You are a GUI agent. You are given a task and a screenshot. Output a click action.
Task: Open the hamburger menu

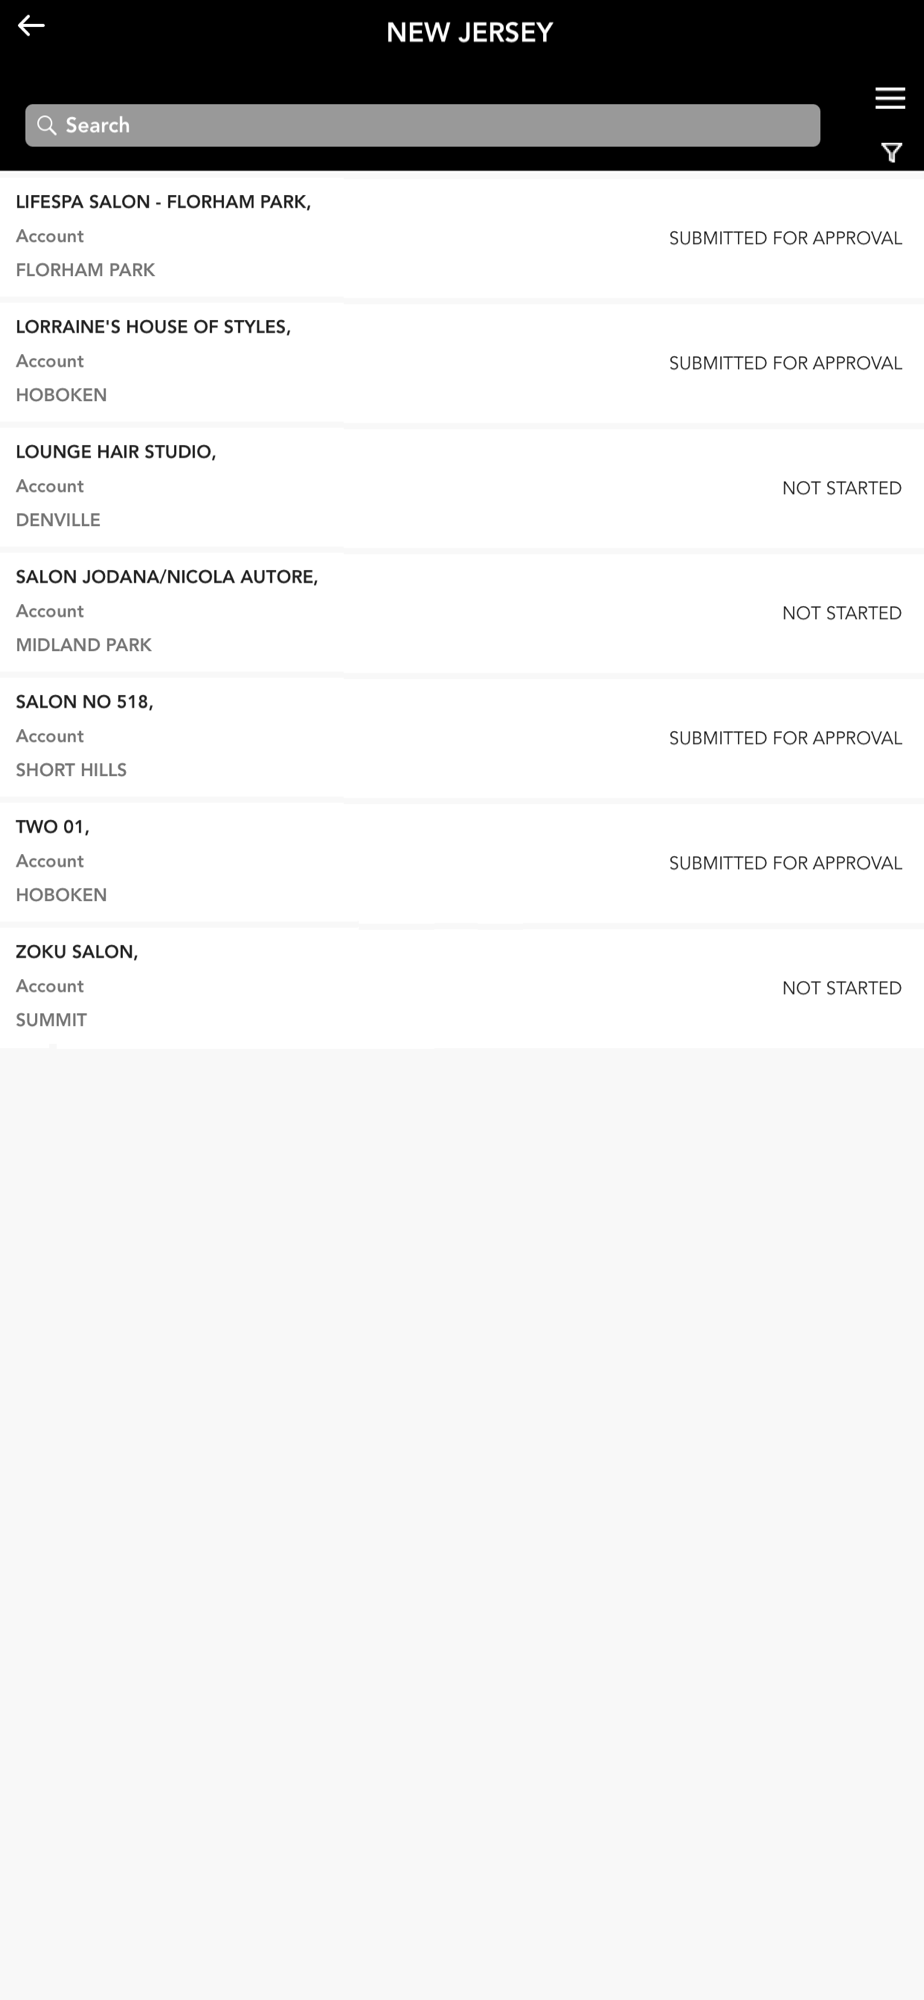tap(889, 98)
